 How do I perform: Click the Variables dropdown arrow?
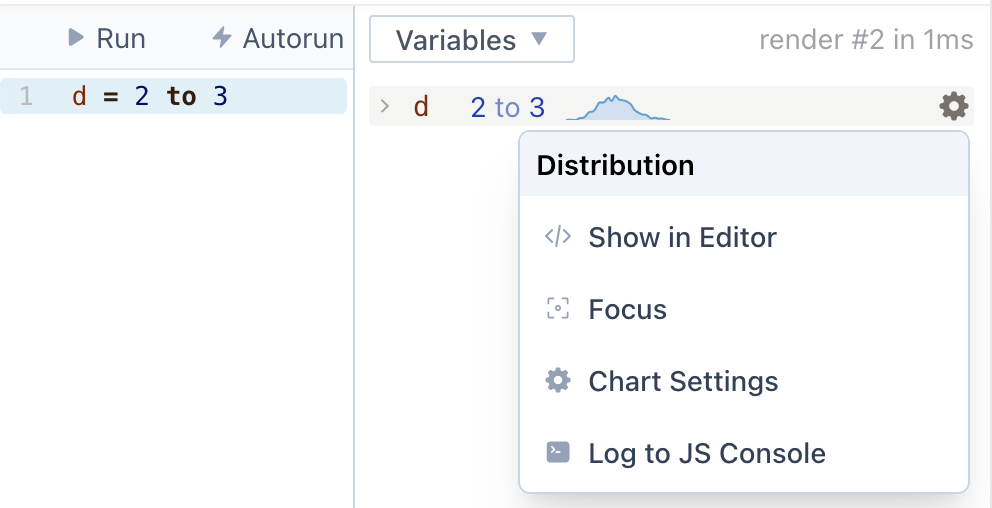(x=539, y=39)
